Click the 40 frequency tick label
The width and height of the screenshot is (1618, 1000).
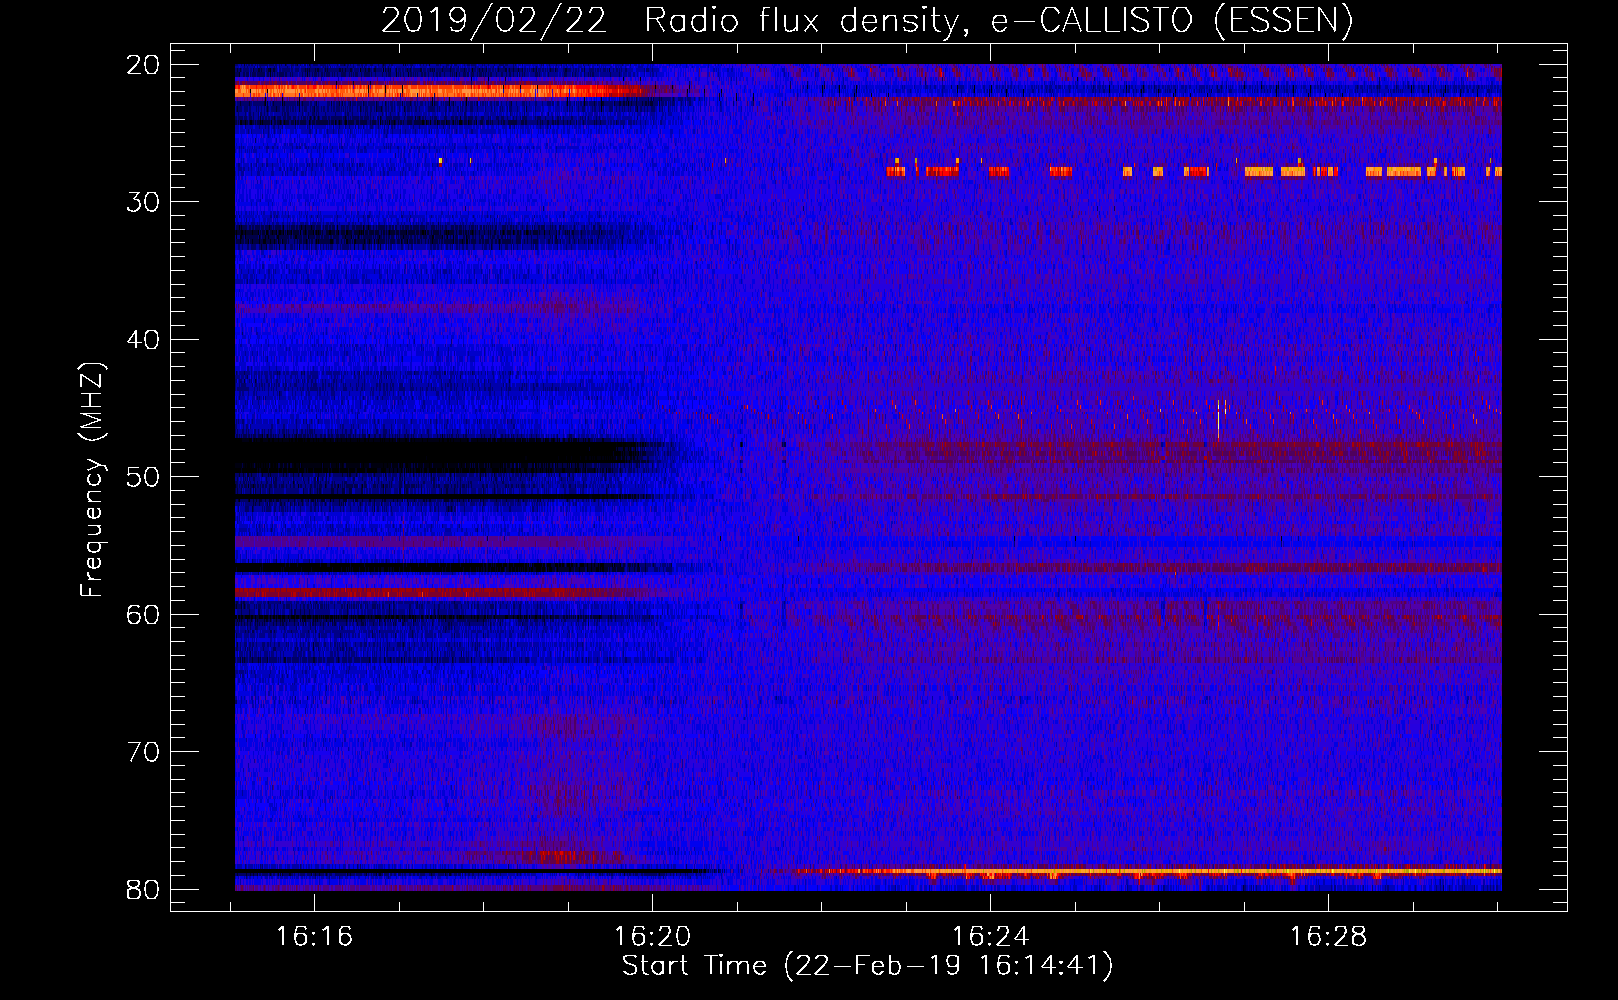click(143, 340)
